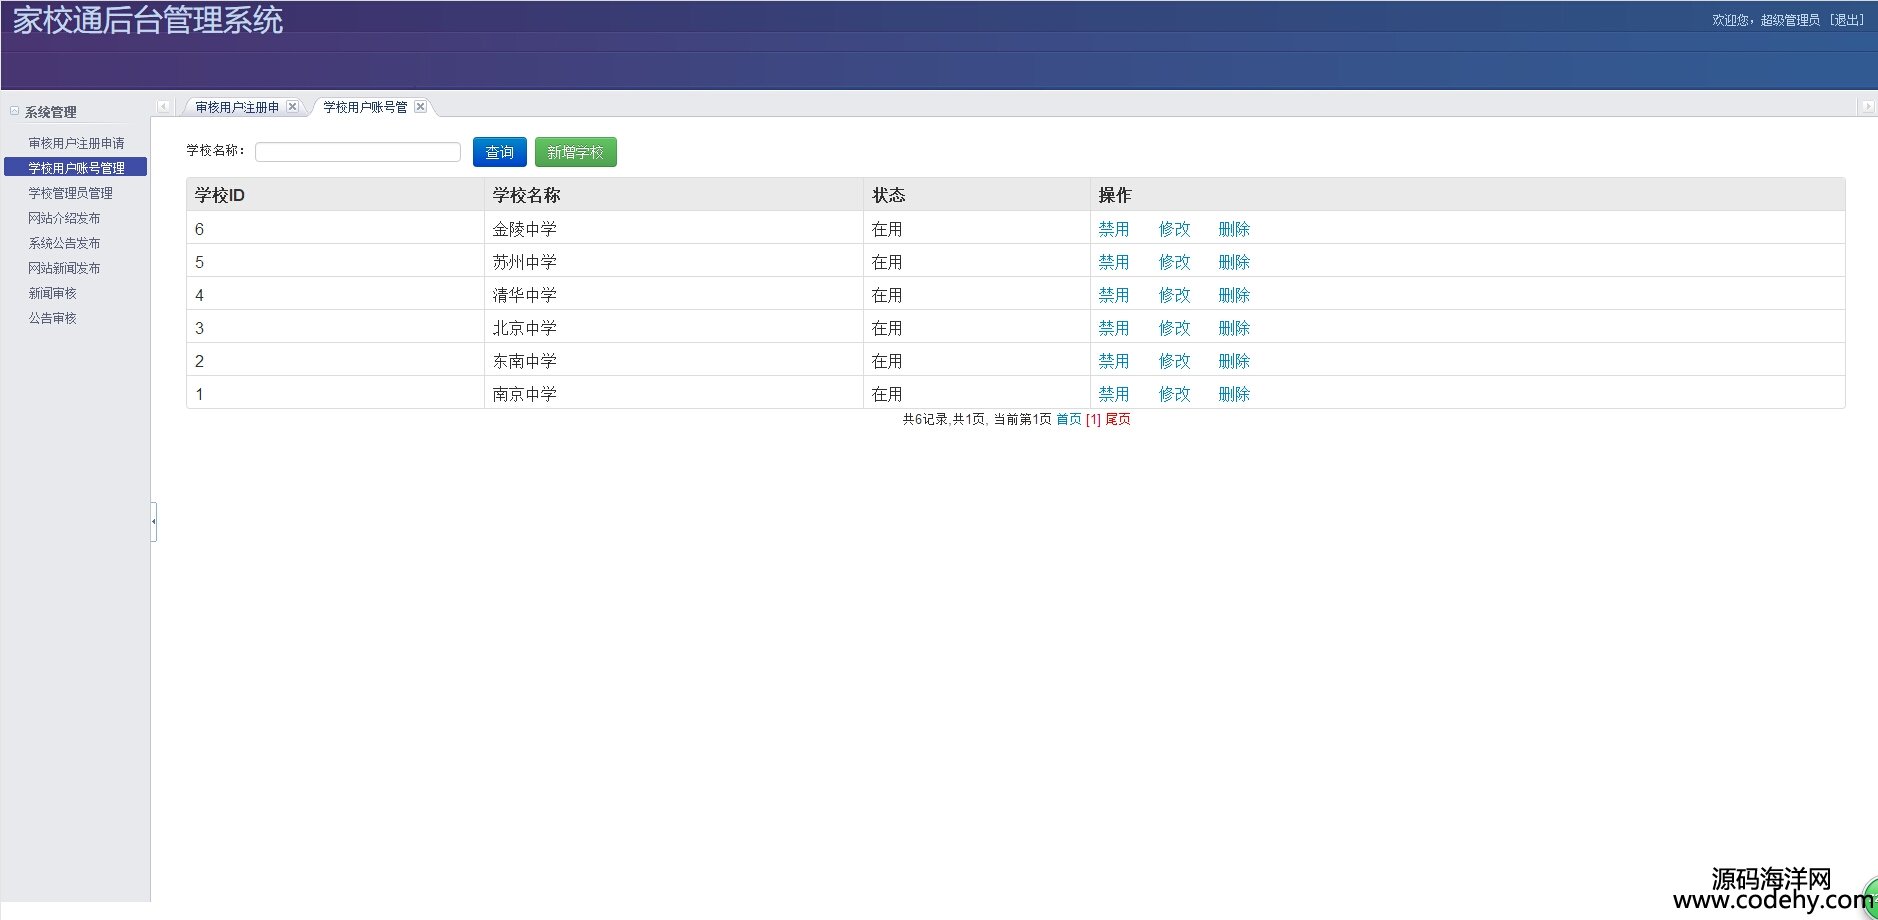The image size is (1878, 920).
Task: Click the tab scroll left arrow
Action: tap(163, 107)
